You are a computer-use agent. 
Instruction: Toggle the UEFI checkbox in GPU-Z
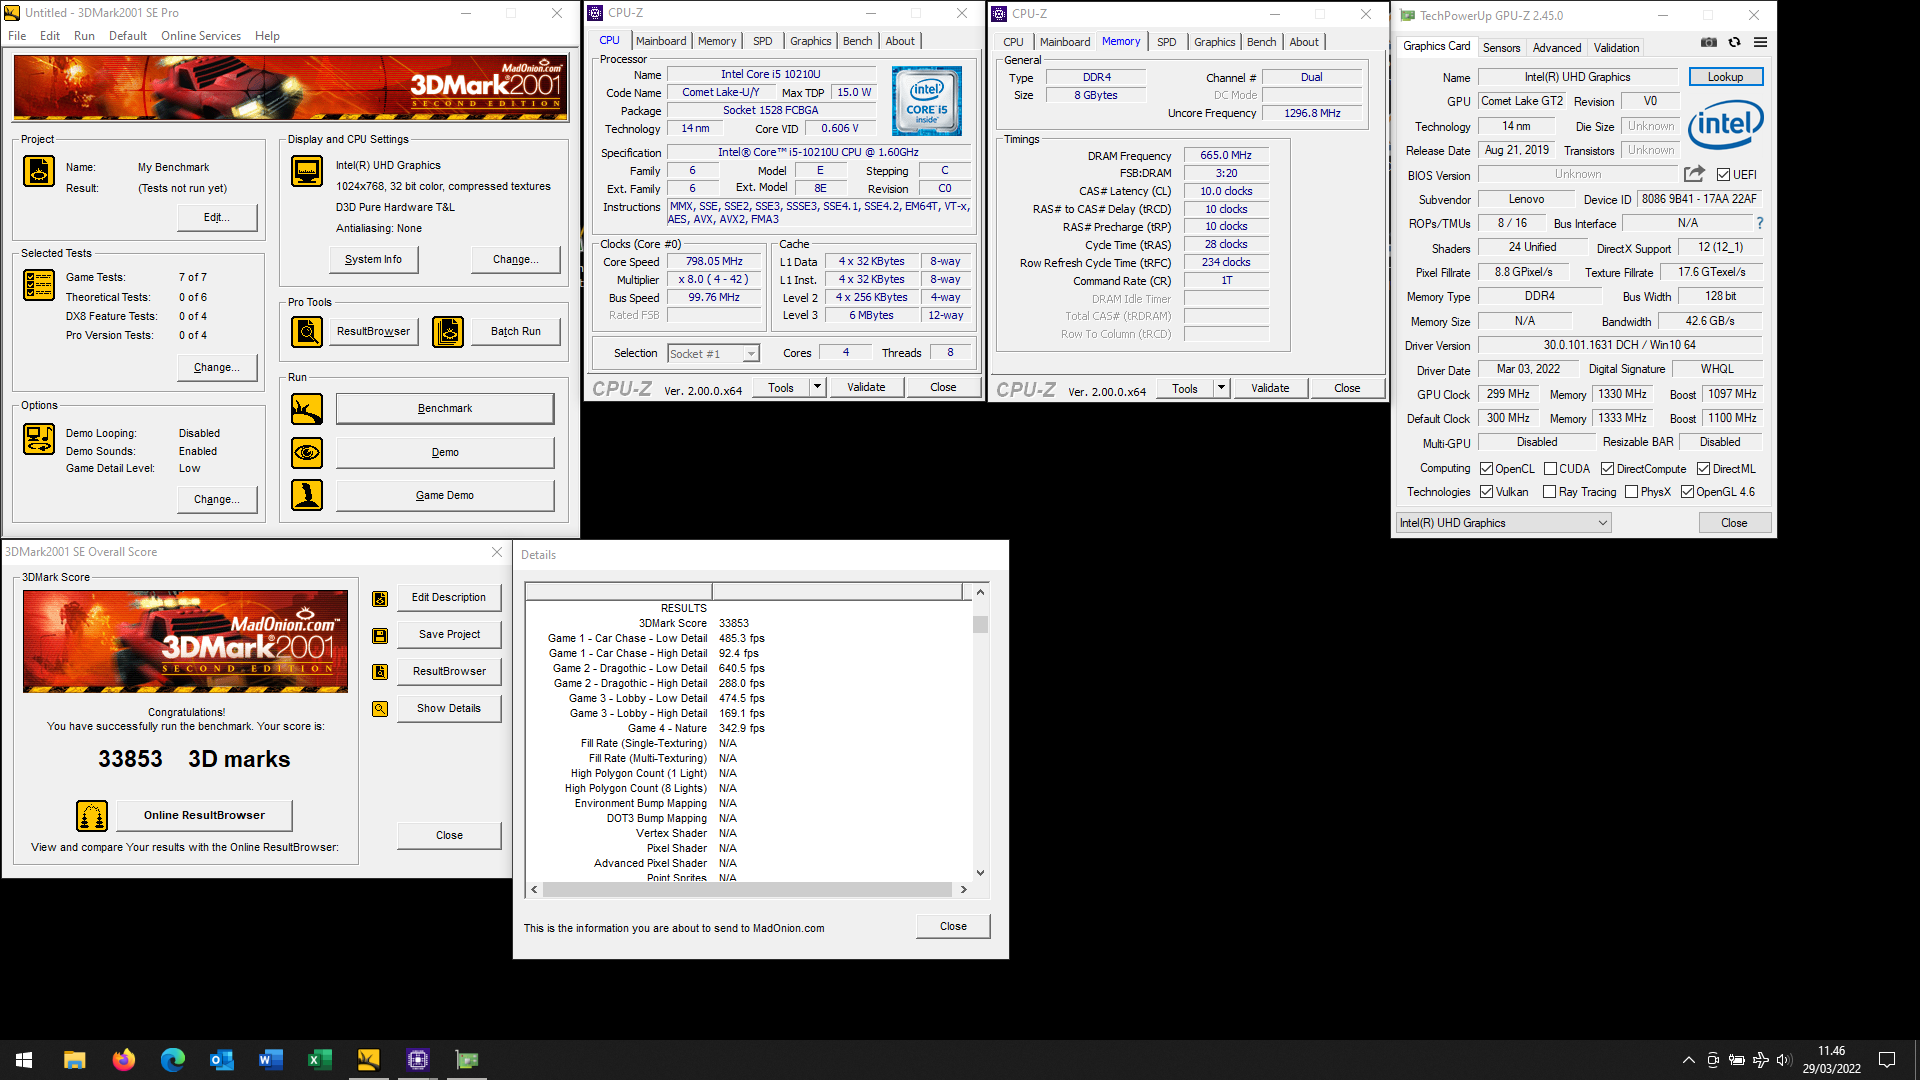(x=1724, y=175)
